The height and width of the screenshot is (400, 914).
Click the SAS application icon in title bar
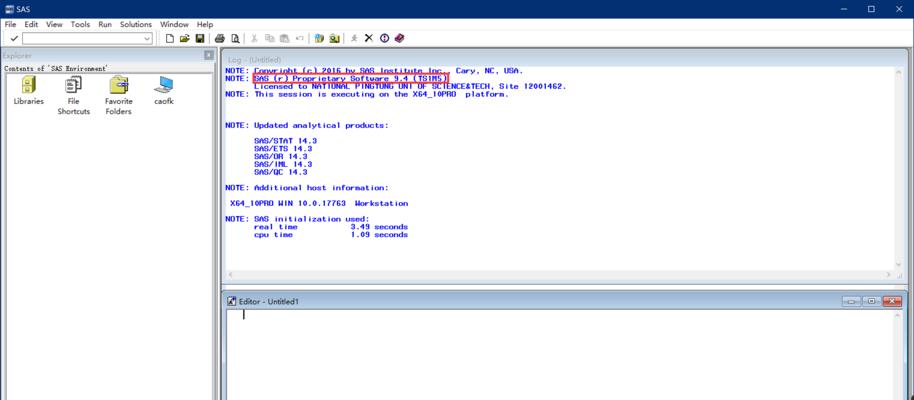pos(9,9)
